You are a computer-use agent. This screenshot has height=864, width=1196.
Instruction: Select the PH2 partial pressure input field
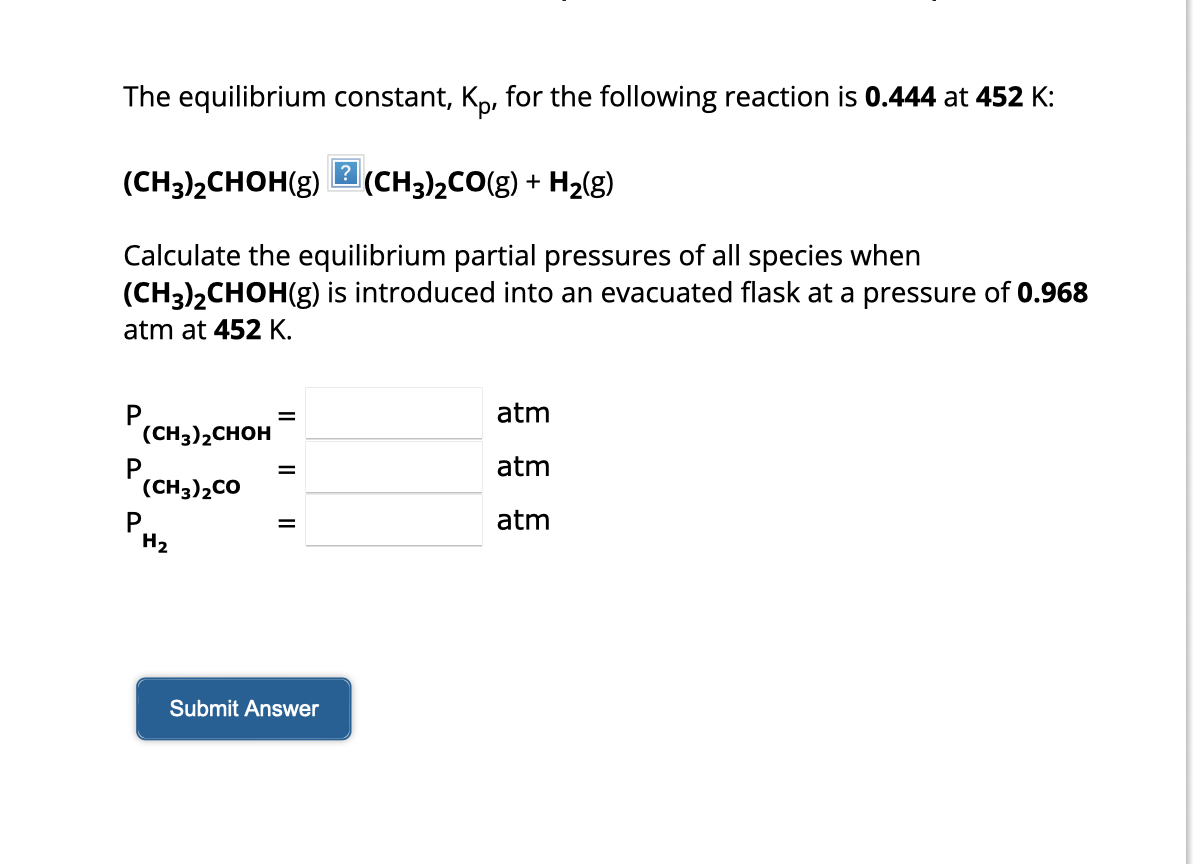[393, 519]
